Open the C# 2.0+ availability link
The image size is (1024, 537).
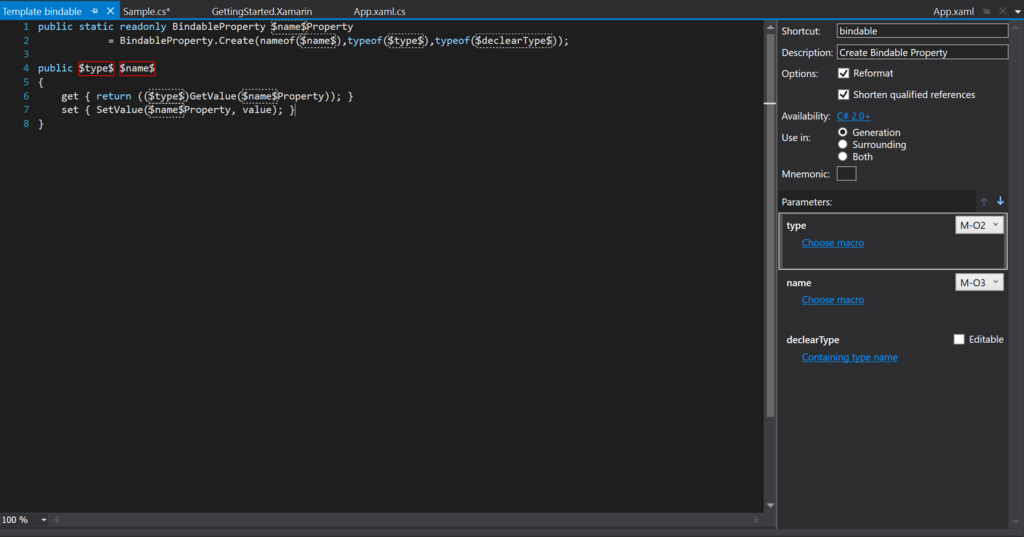(854, 116)
